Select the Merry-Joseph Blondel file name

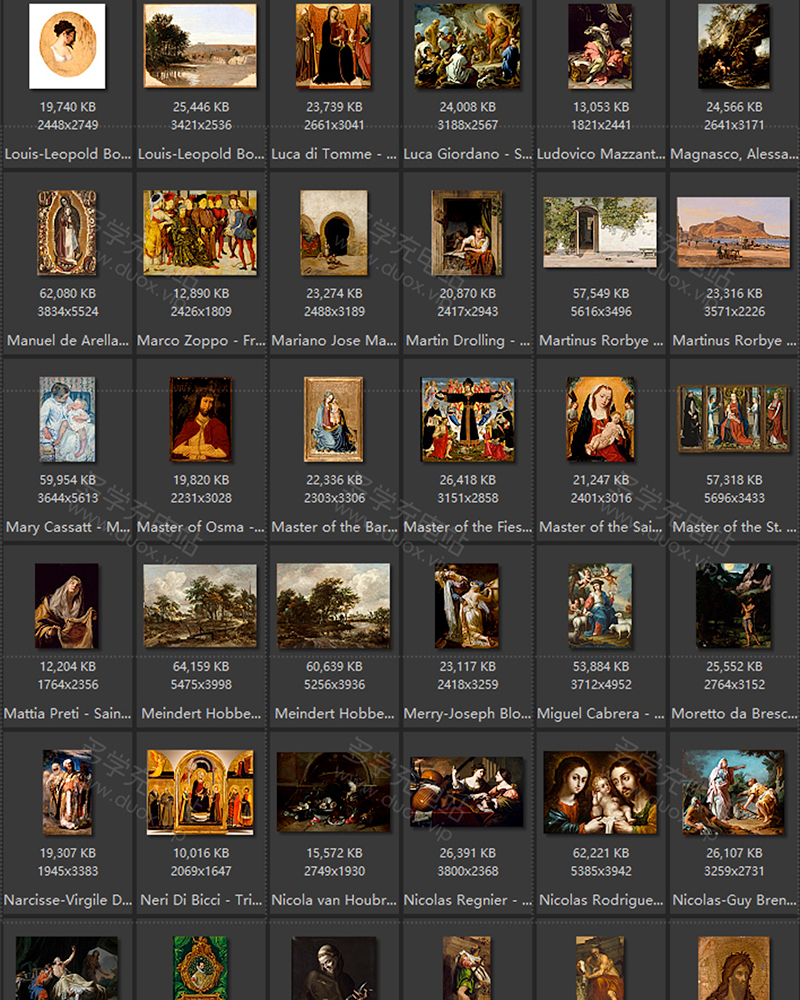(x=467, y=714)
